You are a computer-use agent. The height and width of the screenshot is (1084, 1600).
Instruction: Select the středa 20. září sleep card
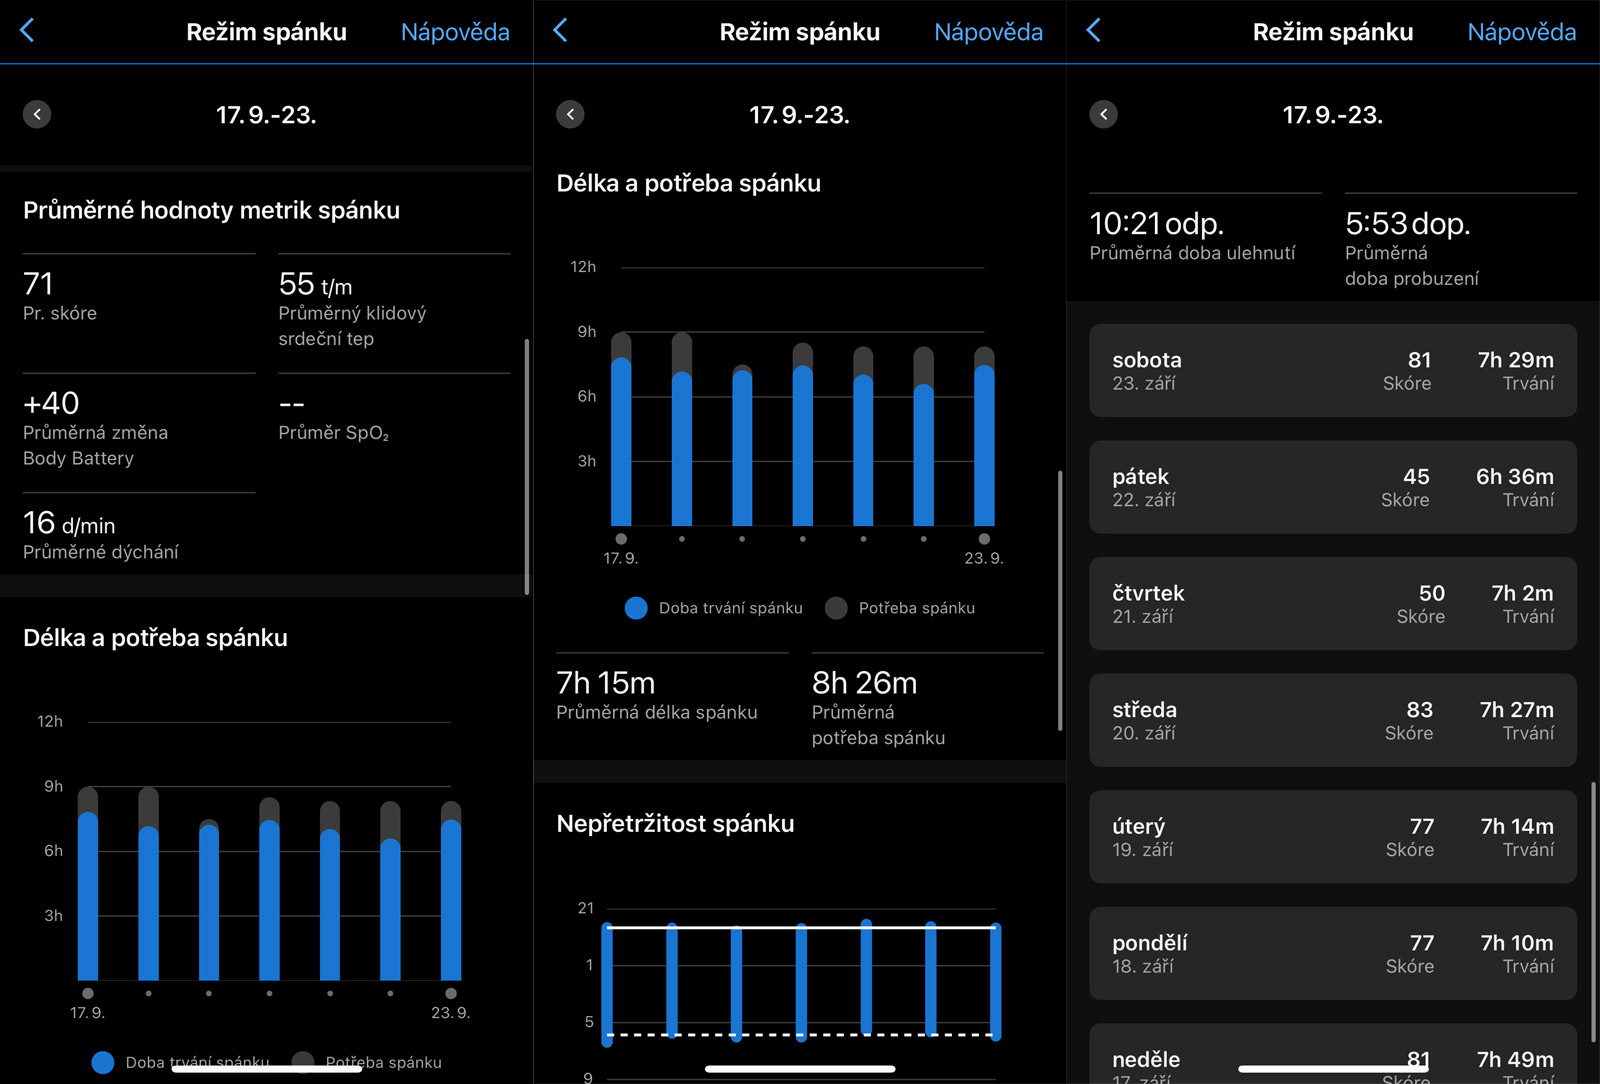tap(1332, 720)
